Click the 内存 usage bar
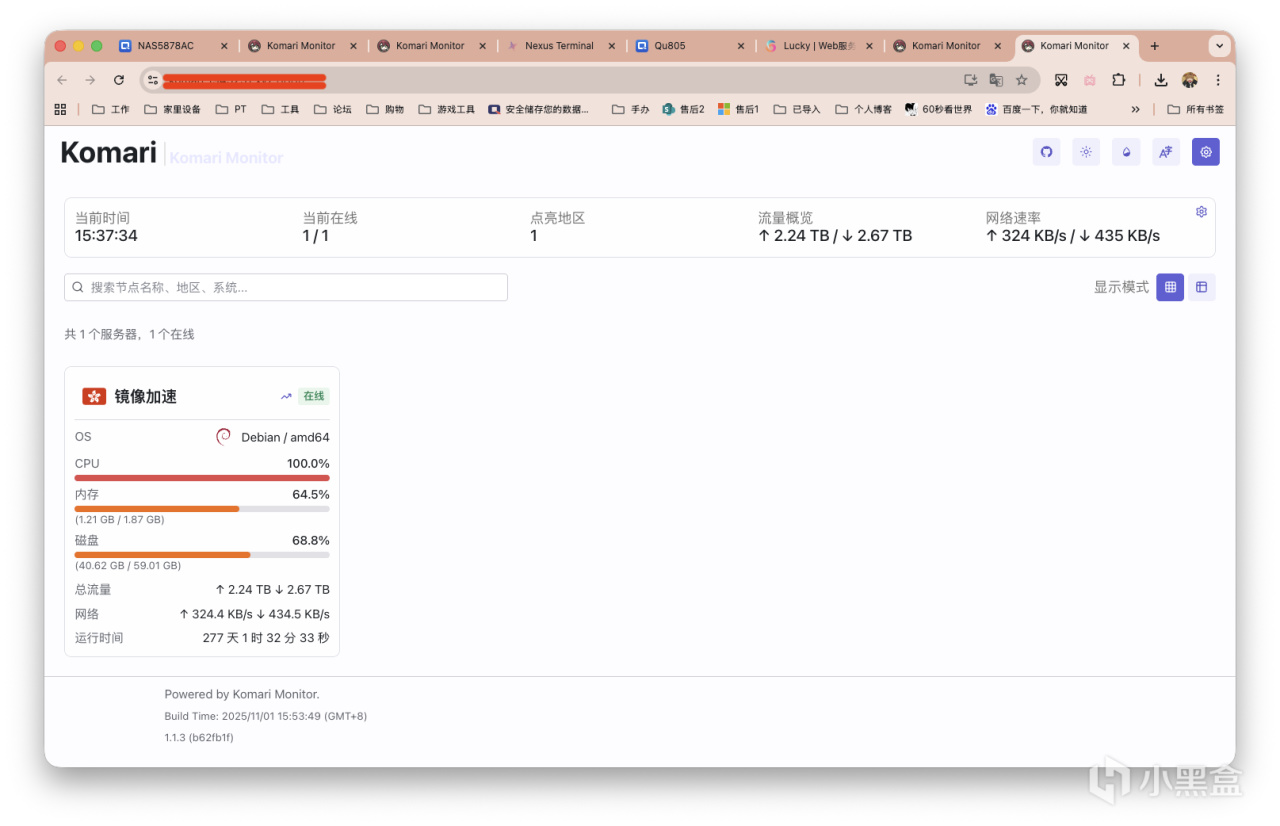Viewport: 1280px width, 826px height. 202,509
